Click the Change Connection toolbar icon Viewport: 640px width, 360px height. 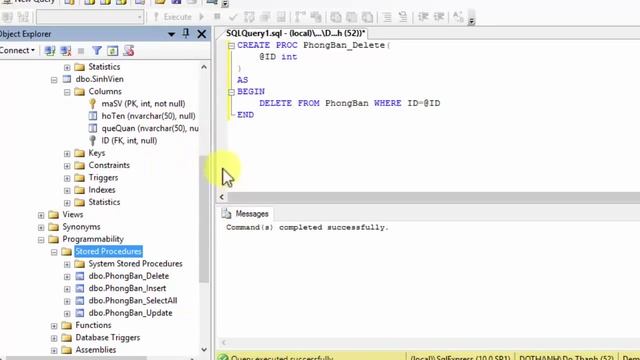point(23,17)
